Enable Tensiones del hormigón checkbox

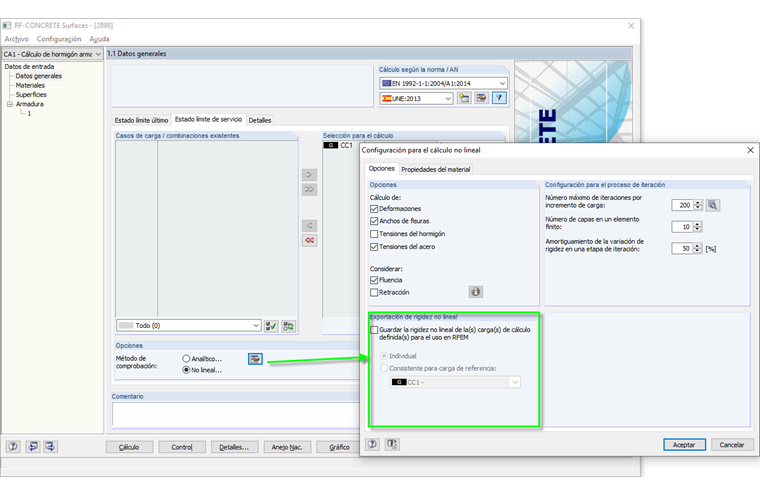[x=374, y=234]
